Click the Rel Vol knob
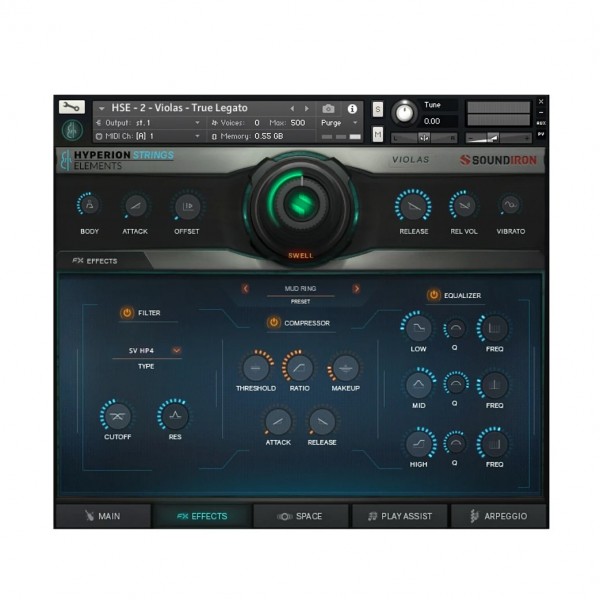Screen dimensions: 600x600 pos(464,206)
